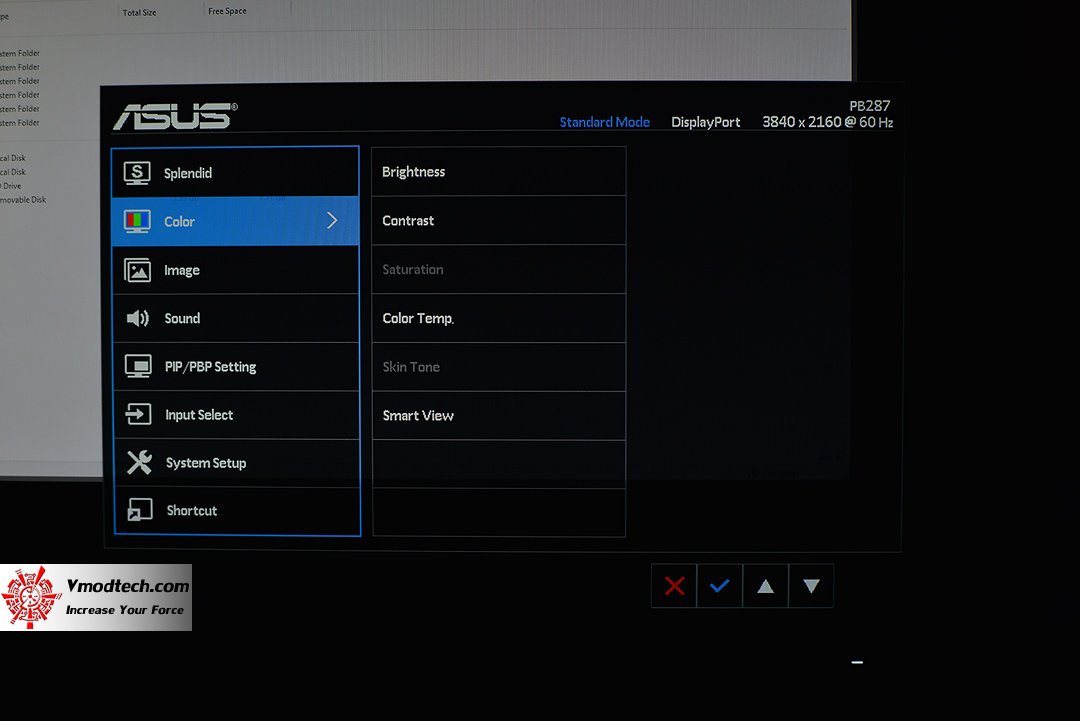Open the System Setup menu
The width and height of the screenshot is (1080, 721).
point(236,463)
